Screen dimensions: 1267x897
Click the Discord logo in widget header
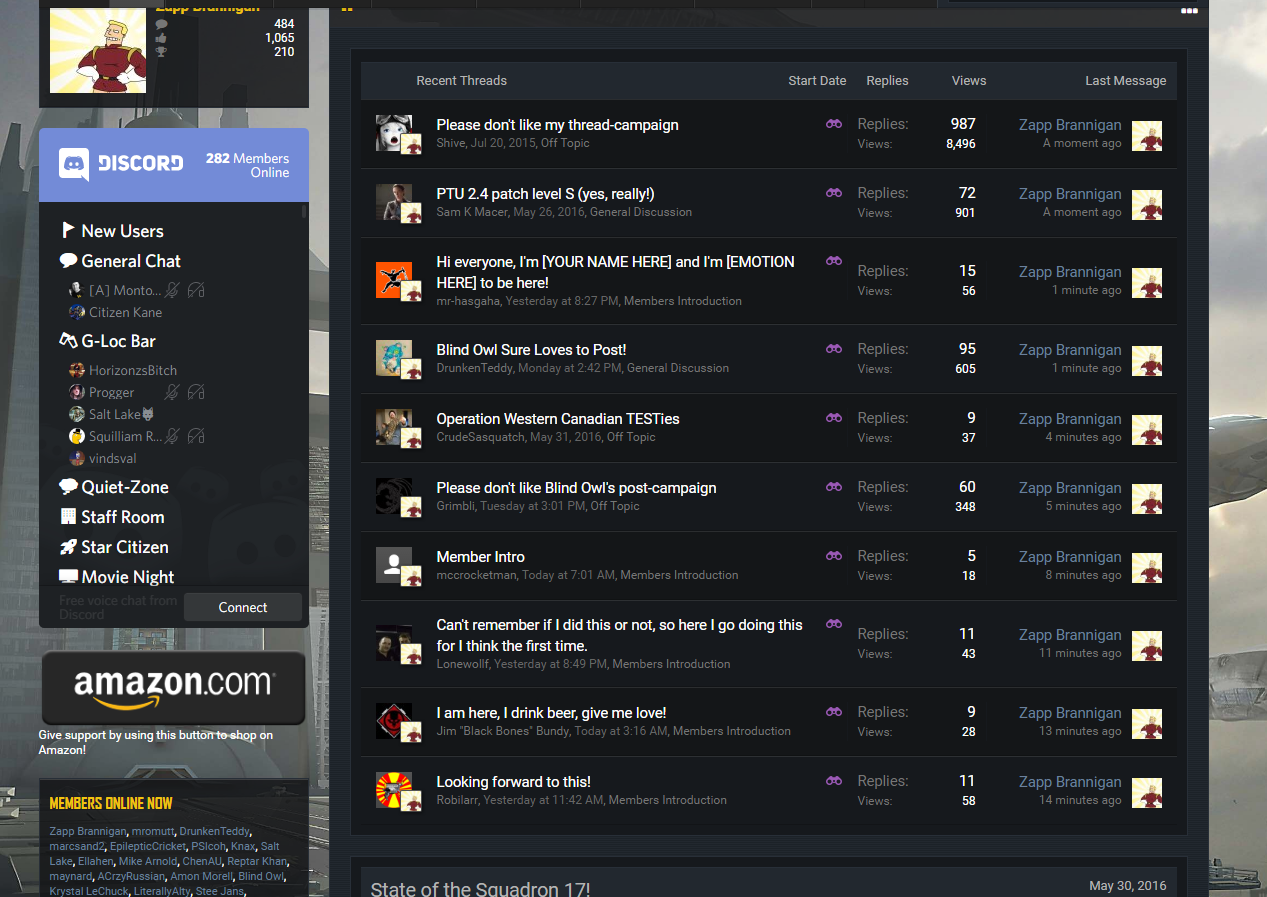point(121,164)
